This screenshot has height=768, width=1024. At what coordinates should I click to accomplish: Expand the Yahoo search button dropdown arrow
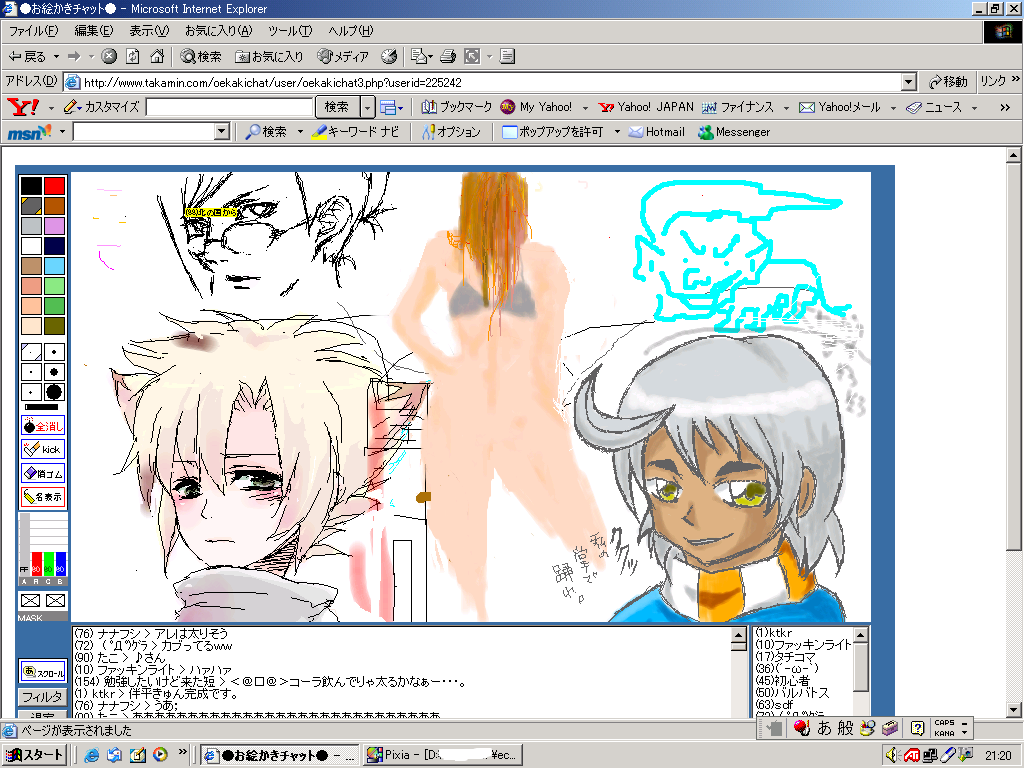click(x=368, y=106)
